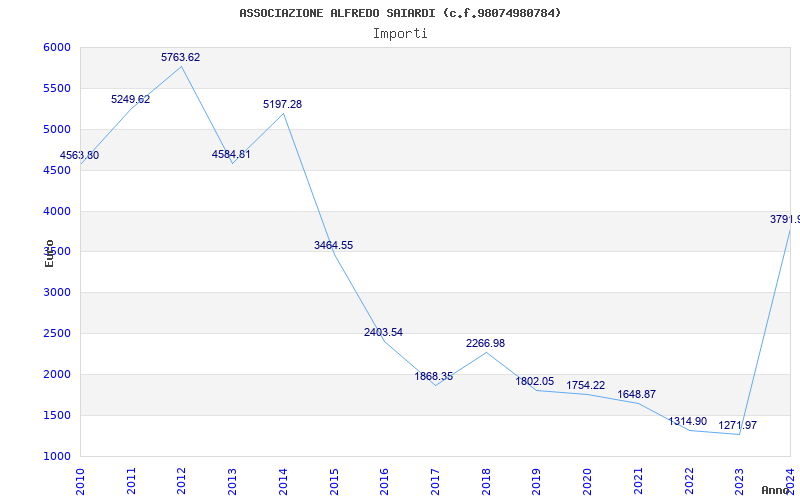
Task: Click the data label 1868.35
Action: (434, 377)
